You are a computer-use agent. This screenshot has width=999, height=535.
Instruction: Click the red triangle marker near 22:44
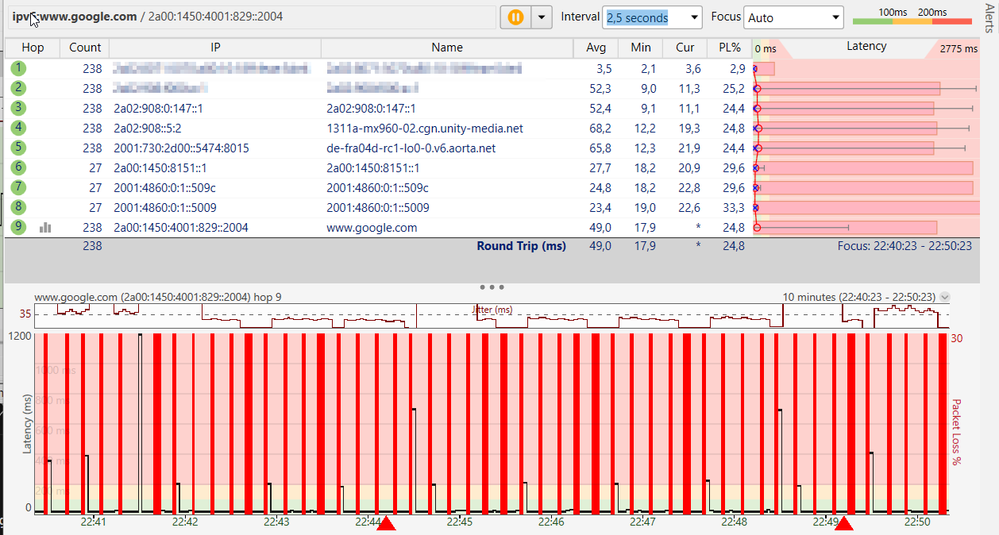tap(387, 523)
